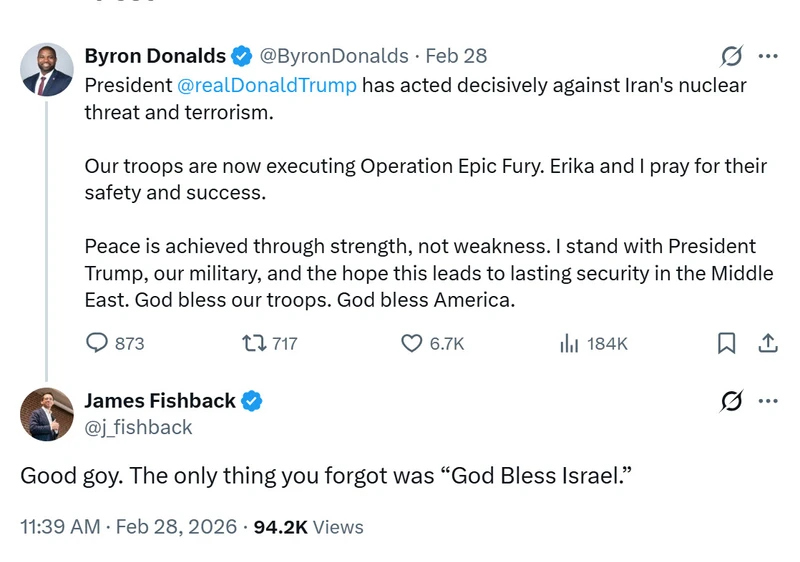Open the 94.2K Views count
Image resolution: width=800 pixels, height=562 pixels.
tap(309, 527)
